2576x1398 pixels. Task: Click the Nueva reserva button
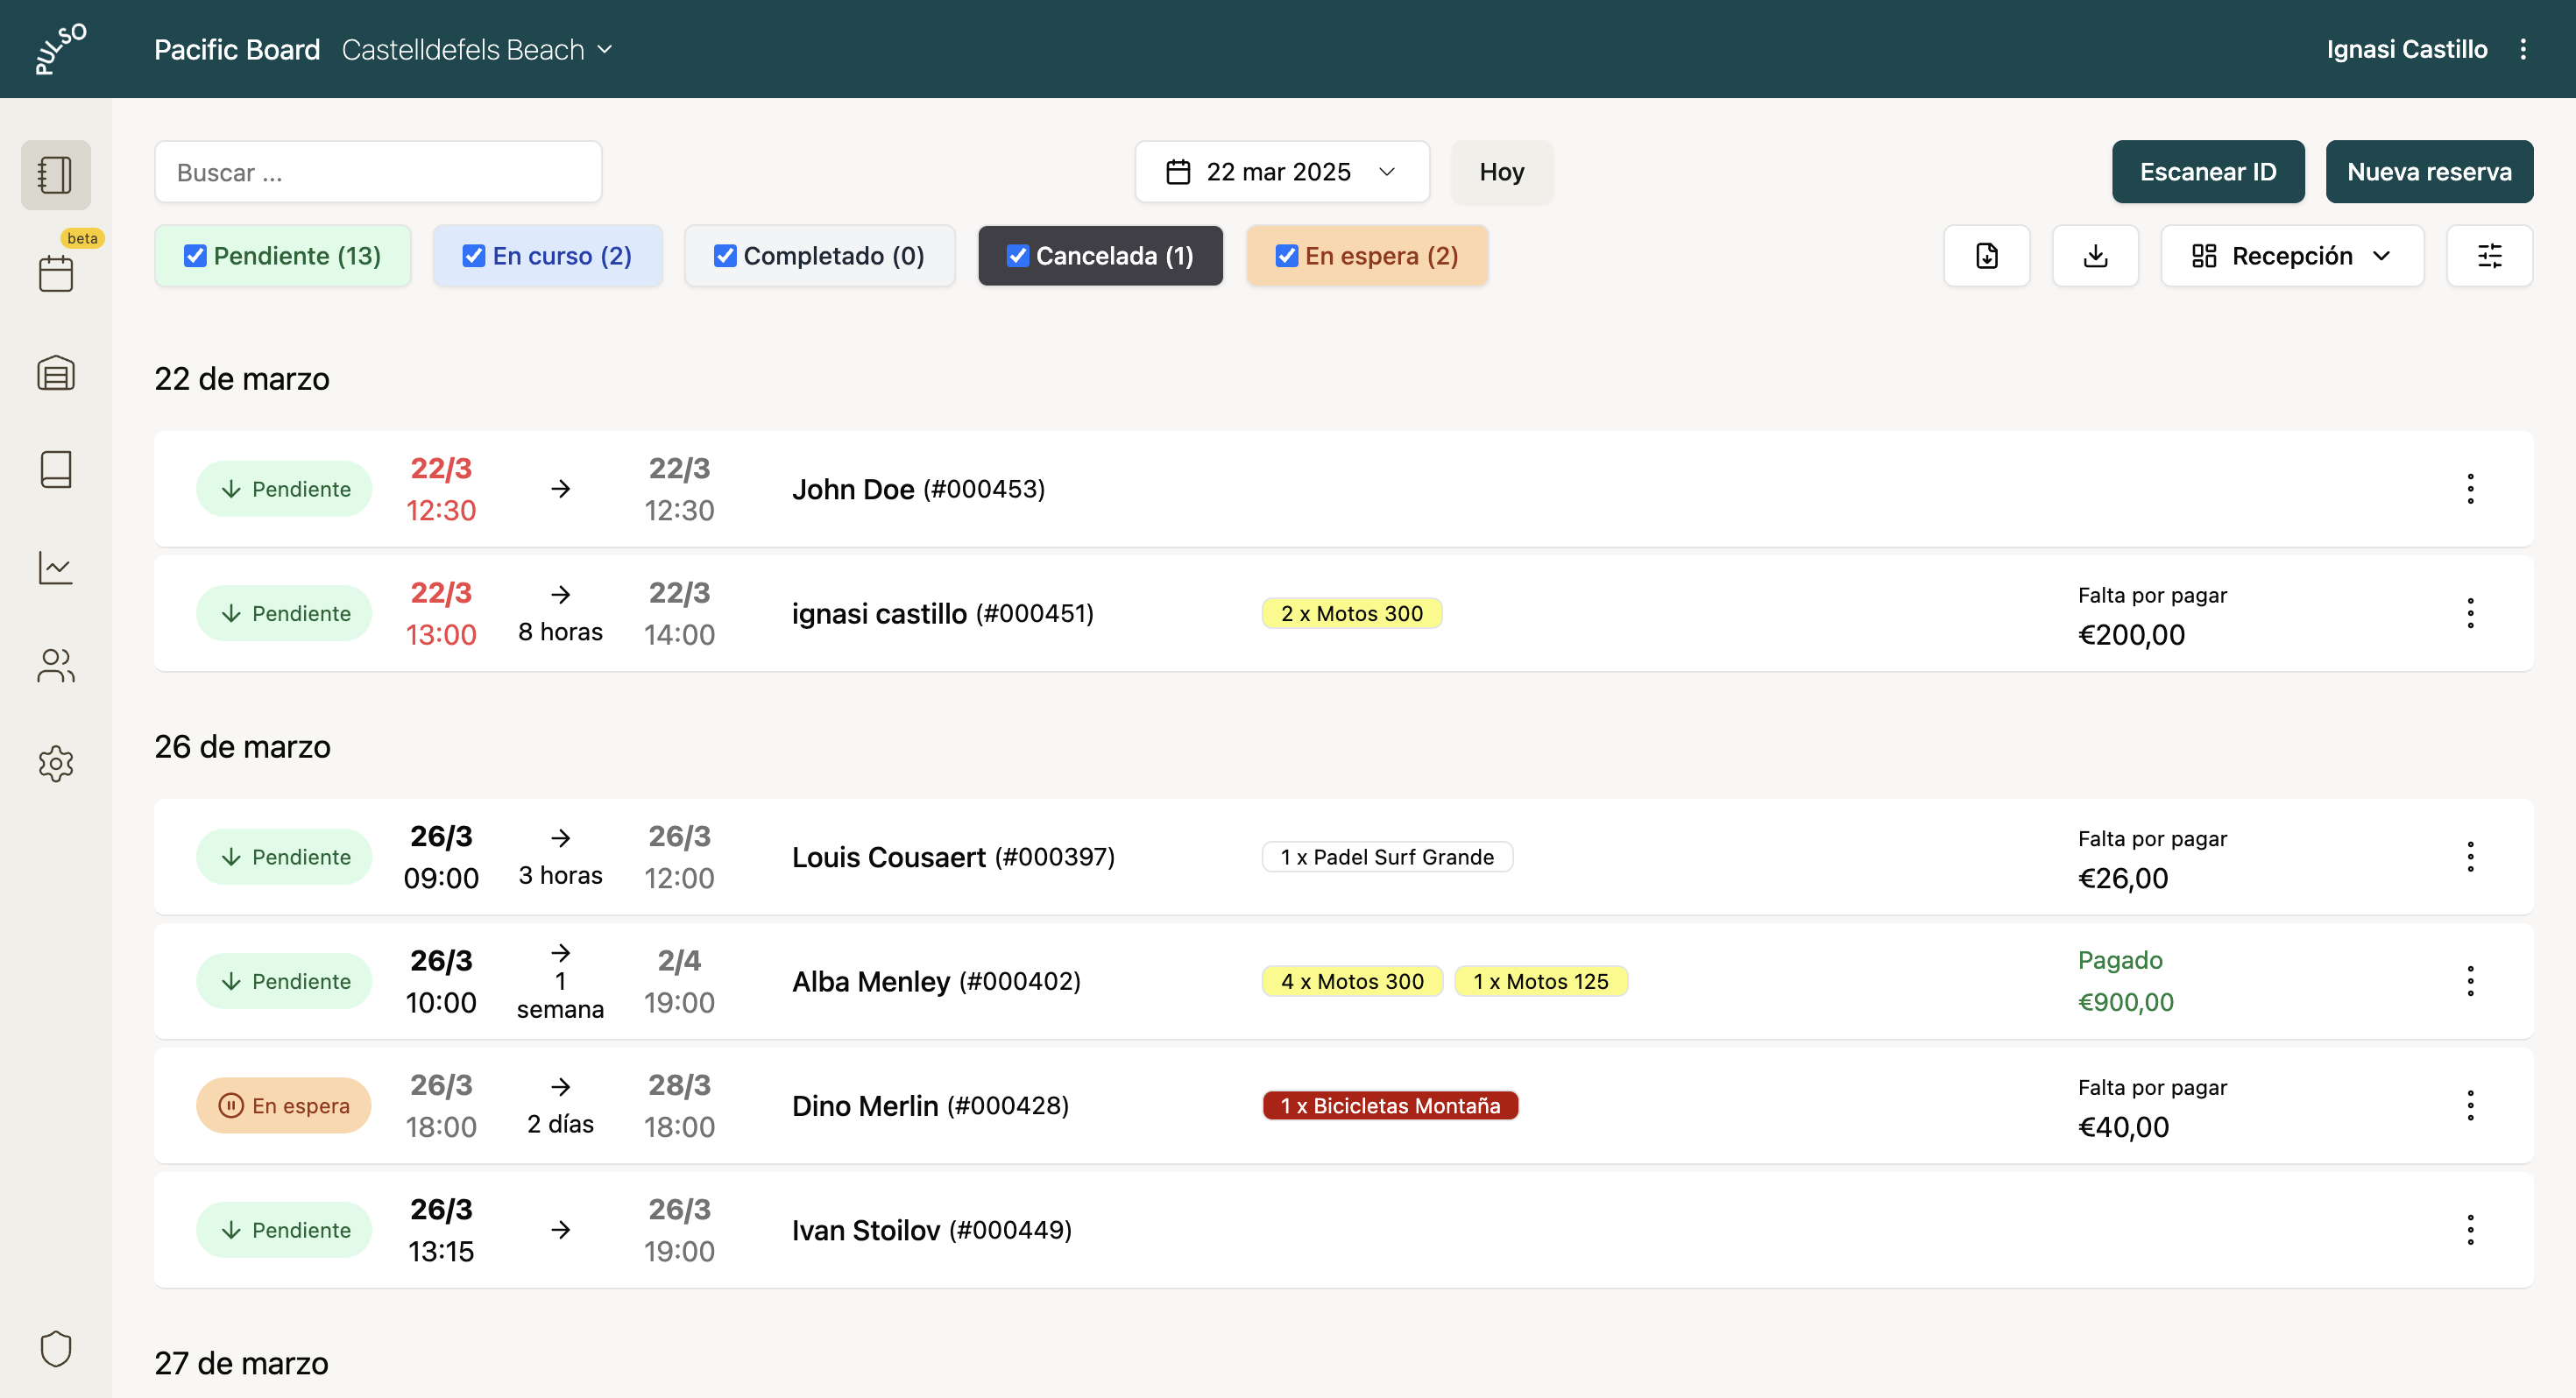2430,171
